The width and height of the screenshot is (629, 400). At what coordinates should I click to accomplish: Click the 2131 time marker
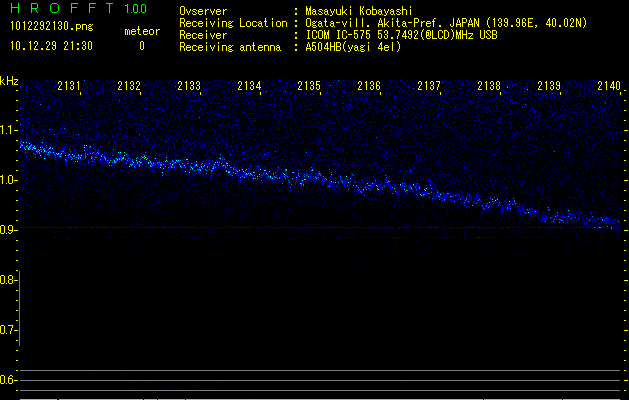pos(69,87)
